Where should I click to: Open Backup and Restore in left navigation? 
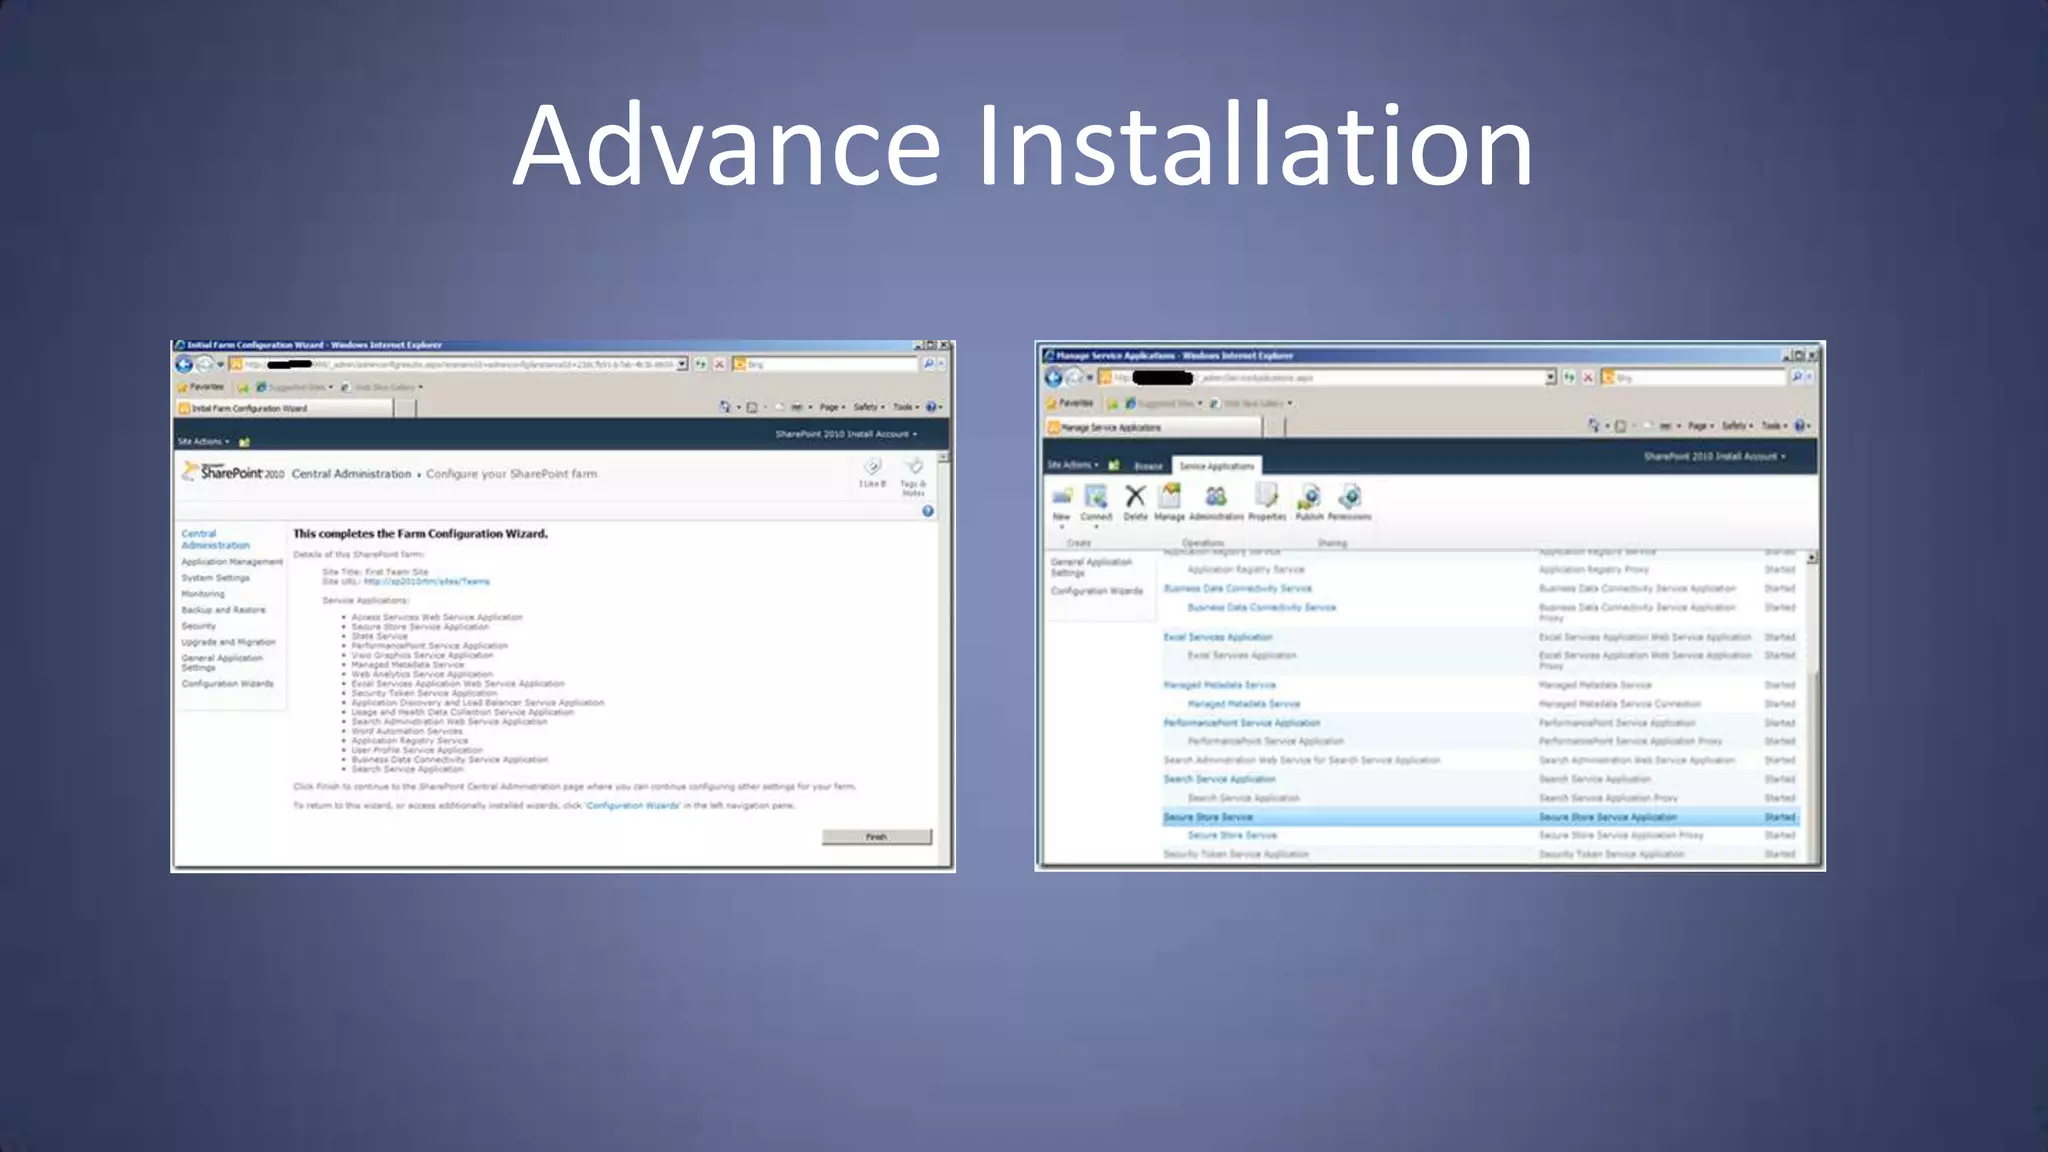pyautogui.click(x=223, y=610)
